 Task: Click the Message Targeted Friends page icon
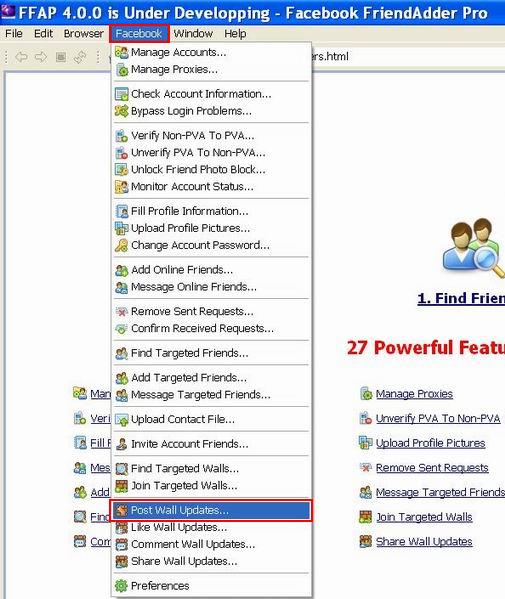[x=366, y=492]
